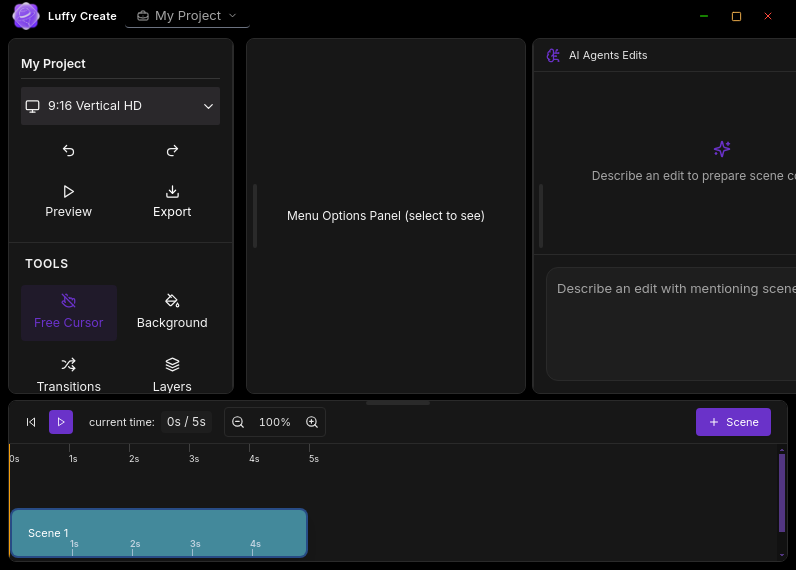Viewport: 796px width, 570px height.
Task: Click the Luffy Create logo icon
Action: point(26,16)
